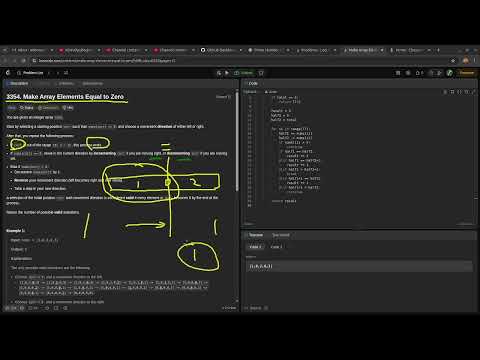
Task: Click the reset code icon in editor toolbar
Action: [x=467, y=92]
